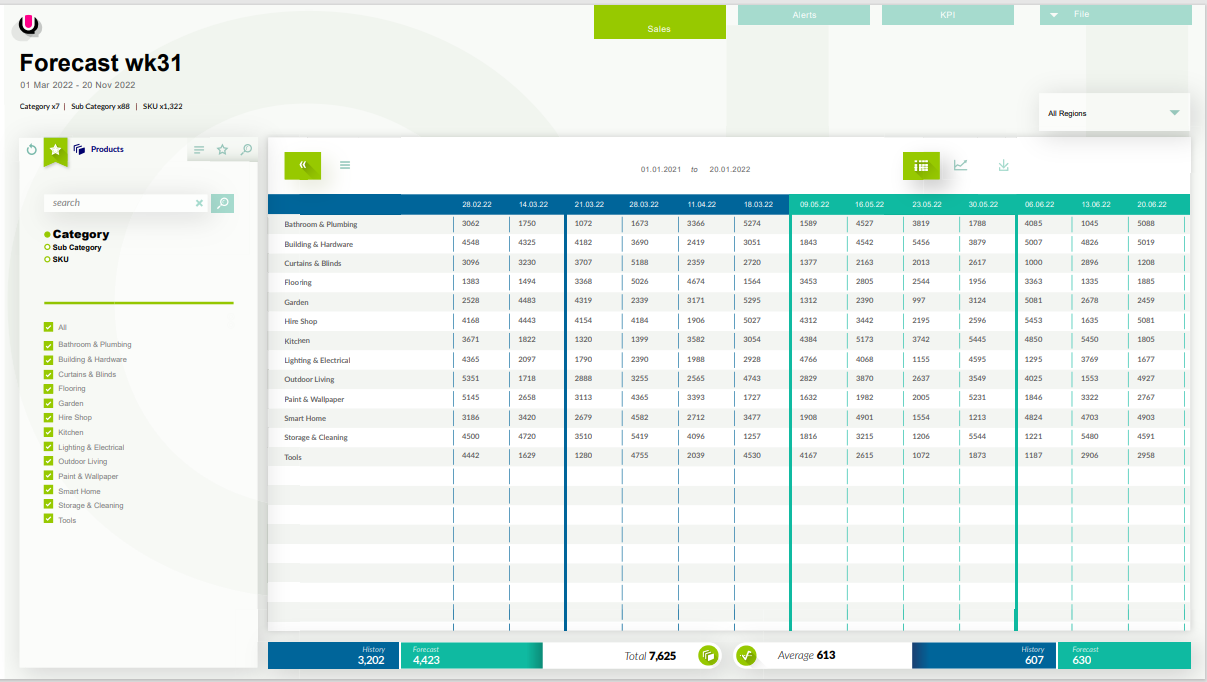Uncheck the Outdoor Living checkbox
Screen dimensions: 1207x682
(x=48, y=461)
